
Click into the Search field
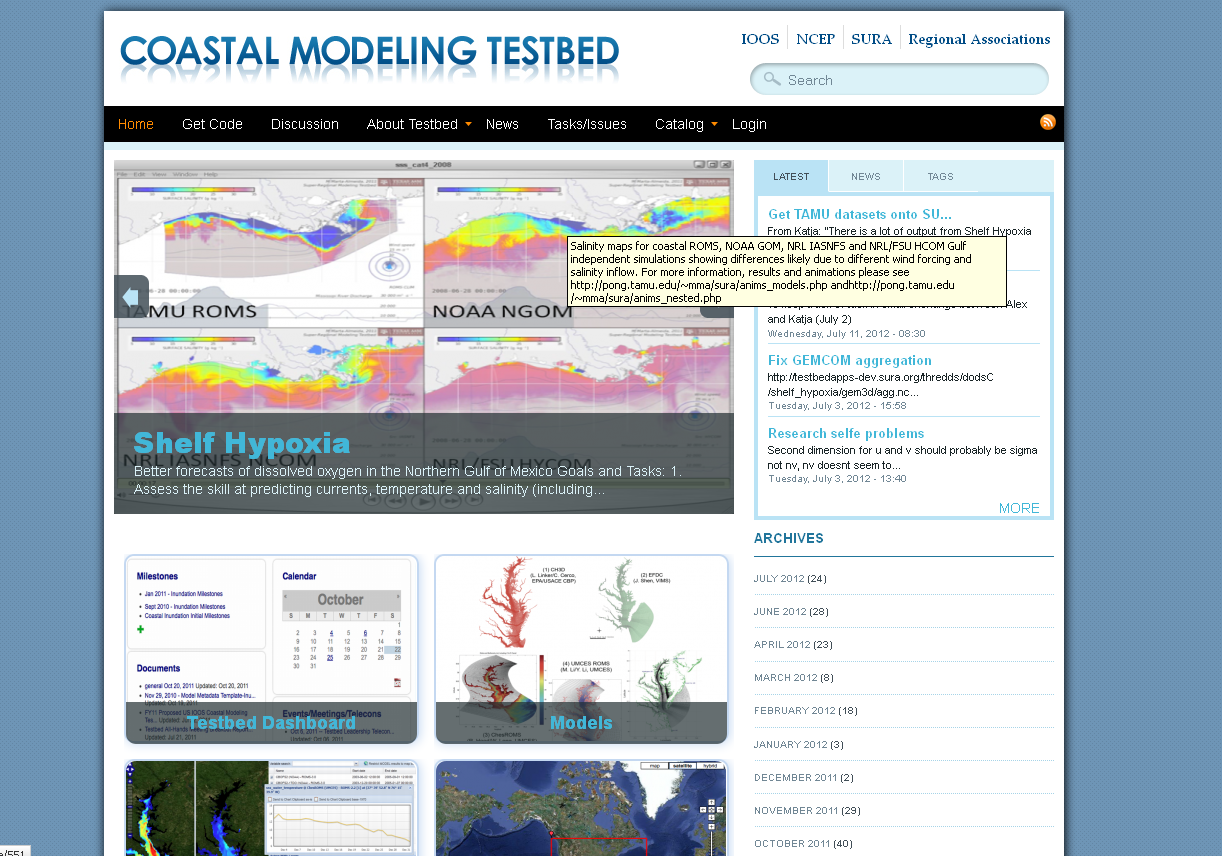click(900, 79)
